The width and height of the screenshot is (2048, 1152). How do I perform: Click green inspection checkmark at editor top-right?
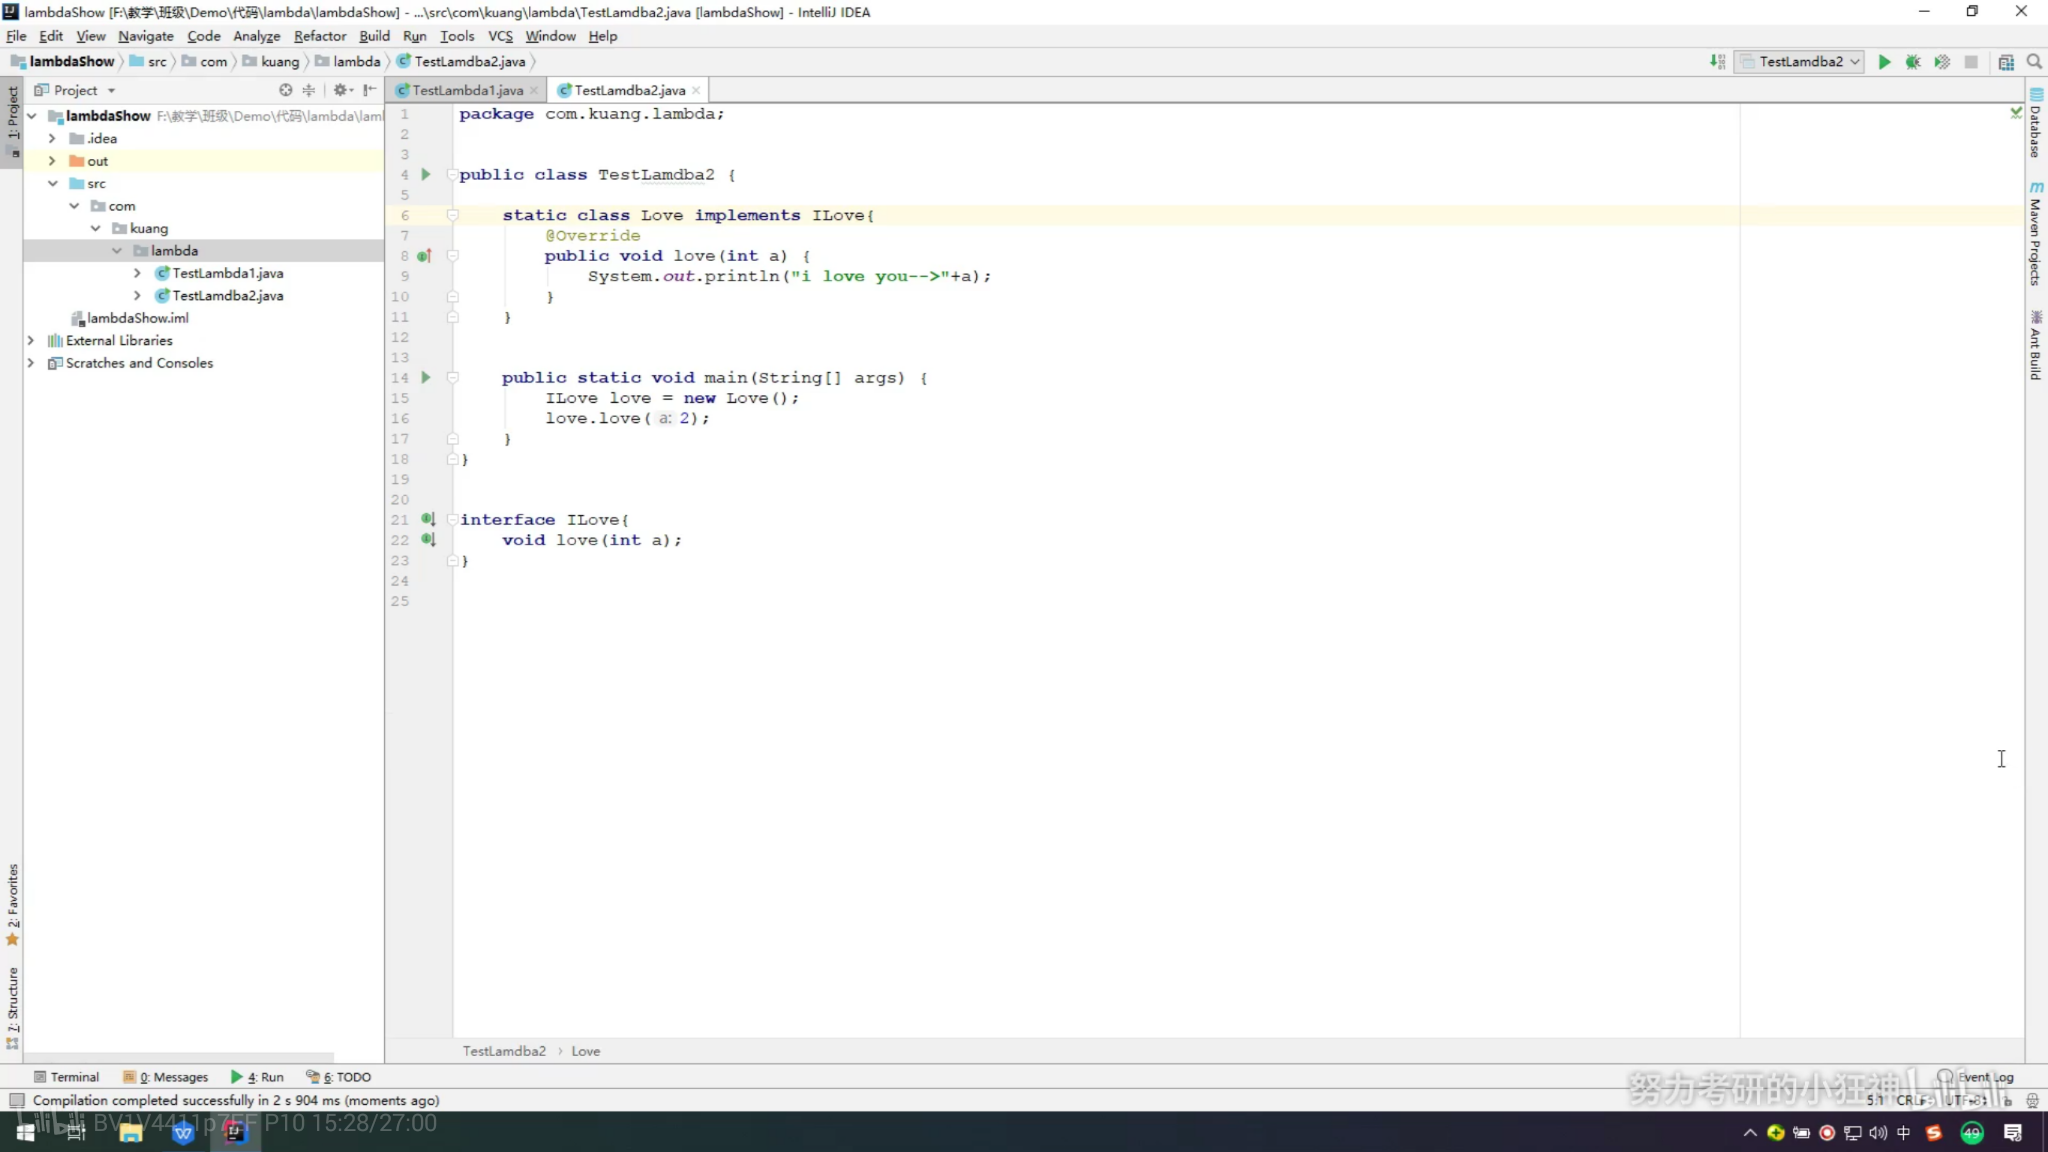coord(2016,113)
